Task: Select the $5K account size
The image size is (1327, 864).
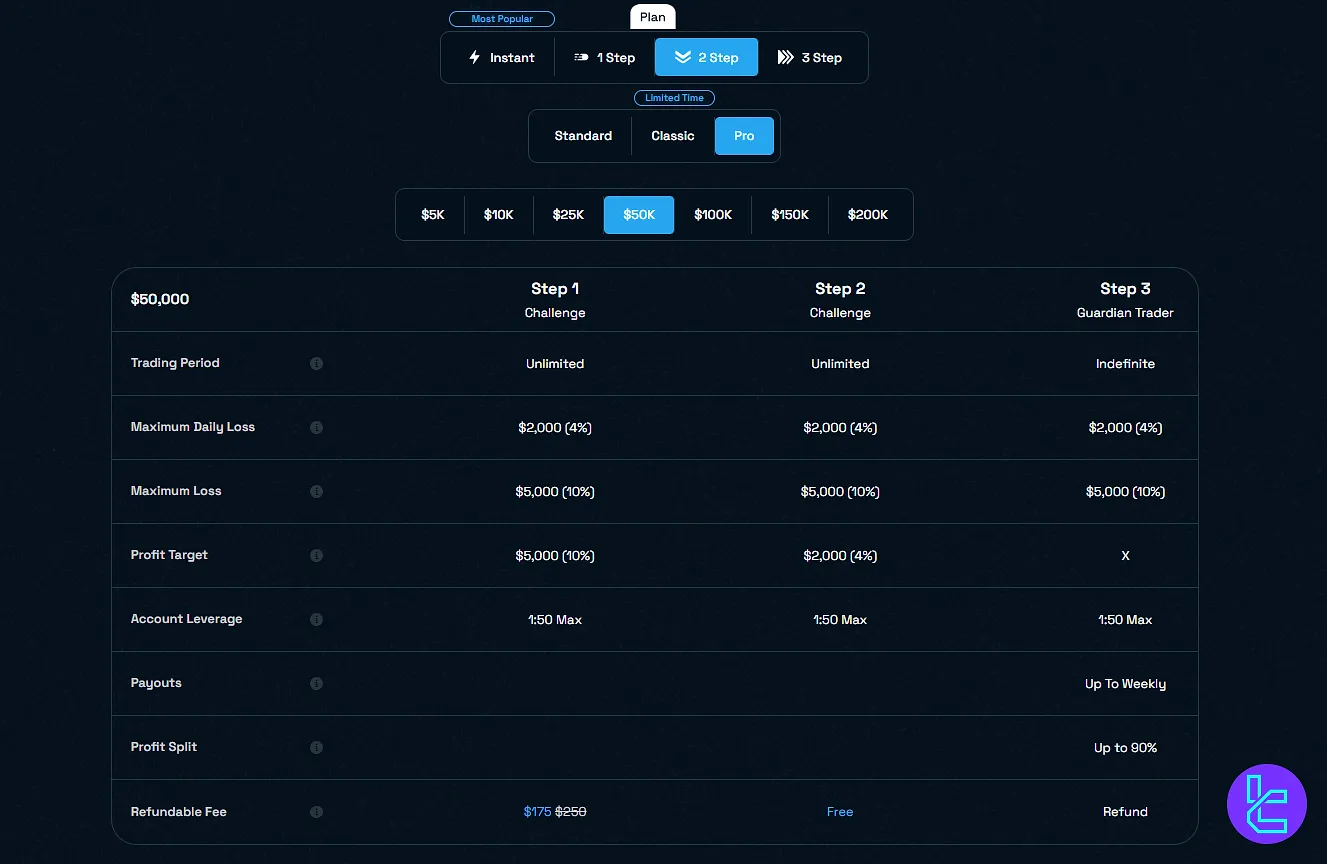Action: [x=432, y=215]
